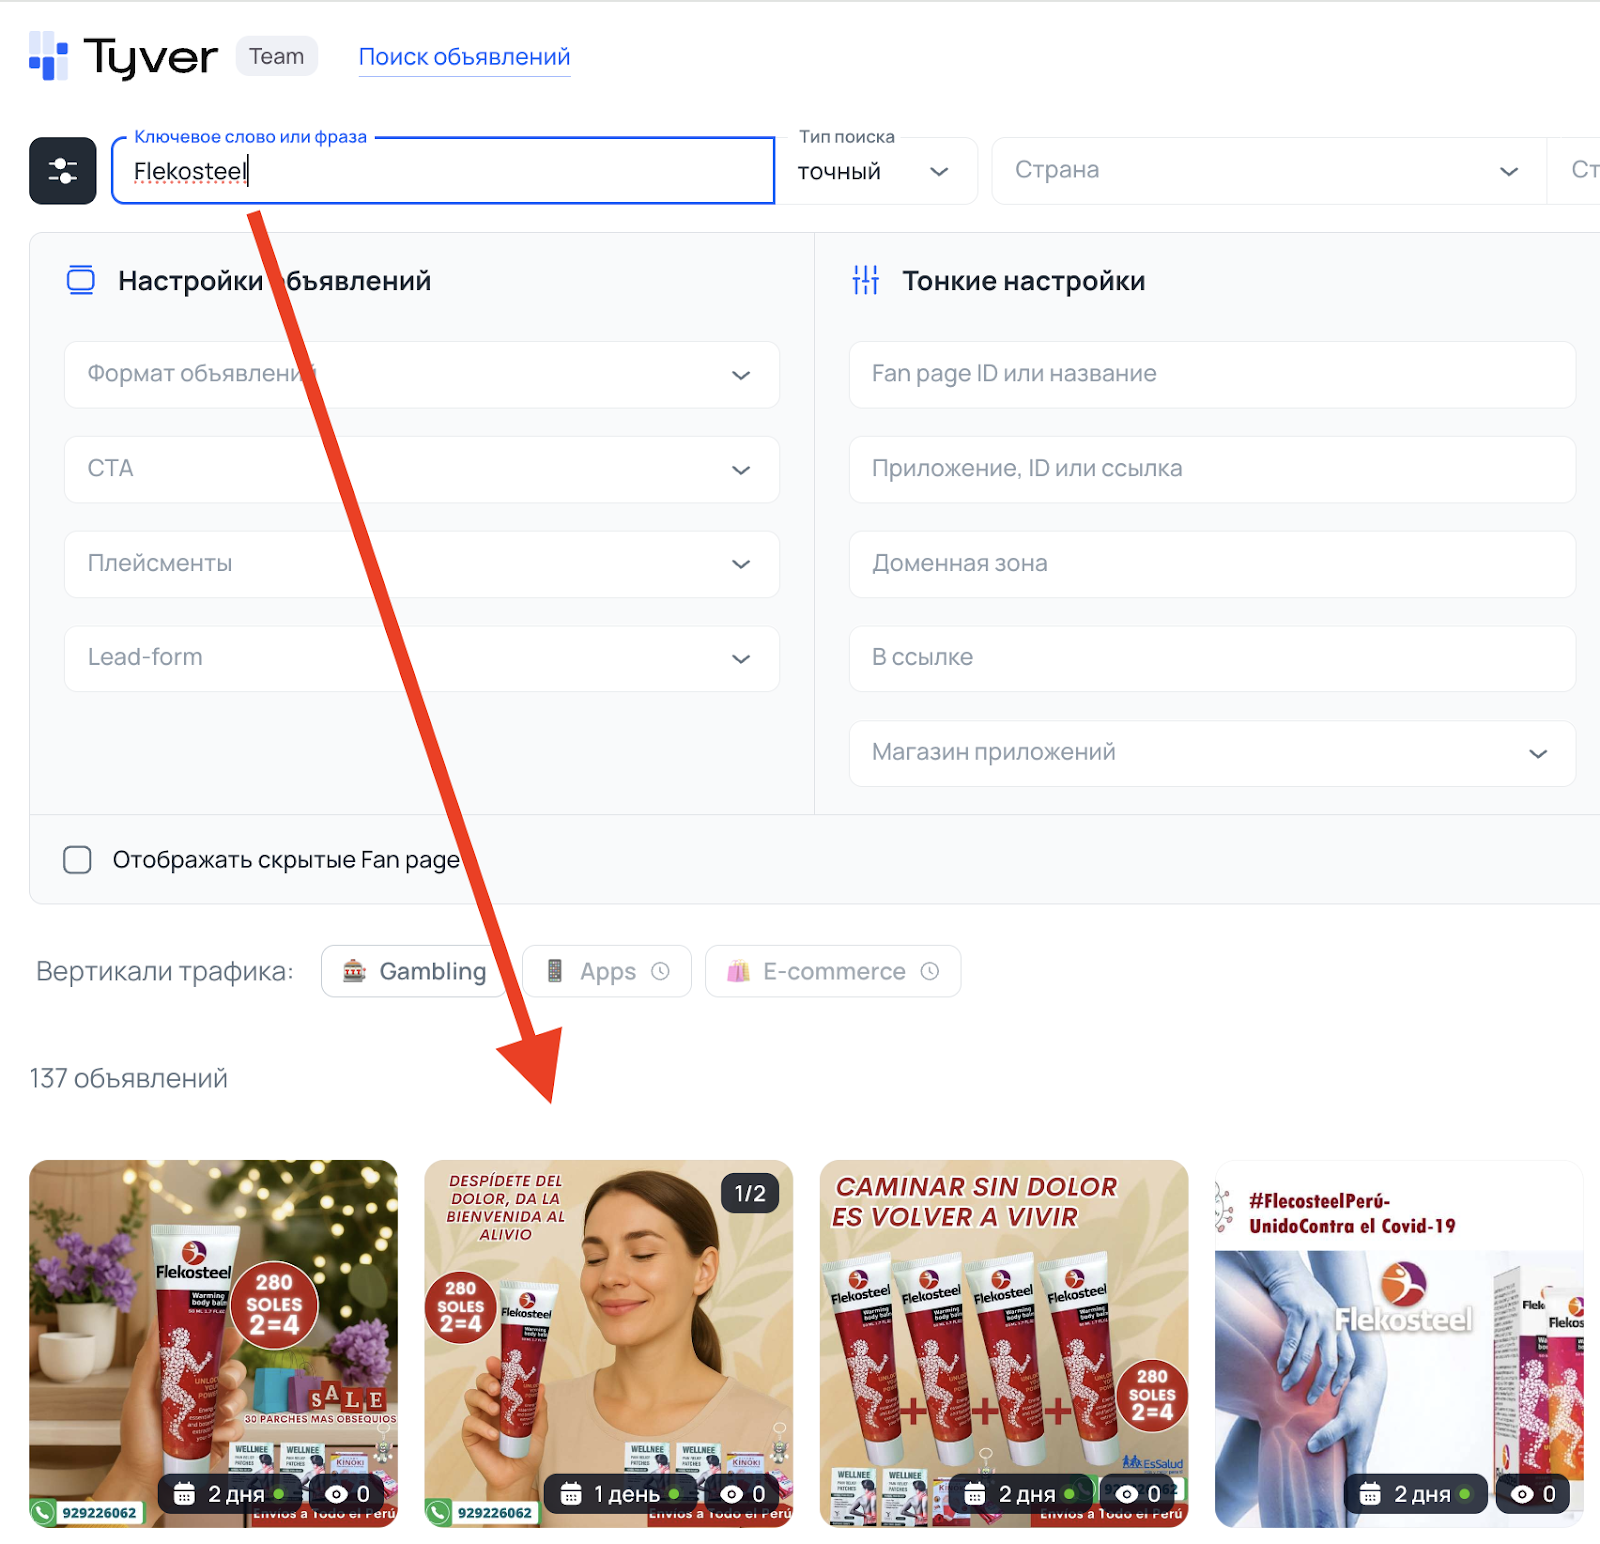This screenshot has height=1544, width=1600.
Task: Open the Тип поиска dropdown
Action: 876,171
